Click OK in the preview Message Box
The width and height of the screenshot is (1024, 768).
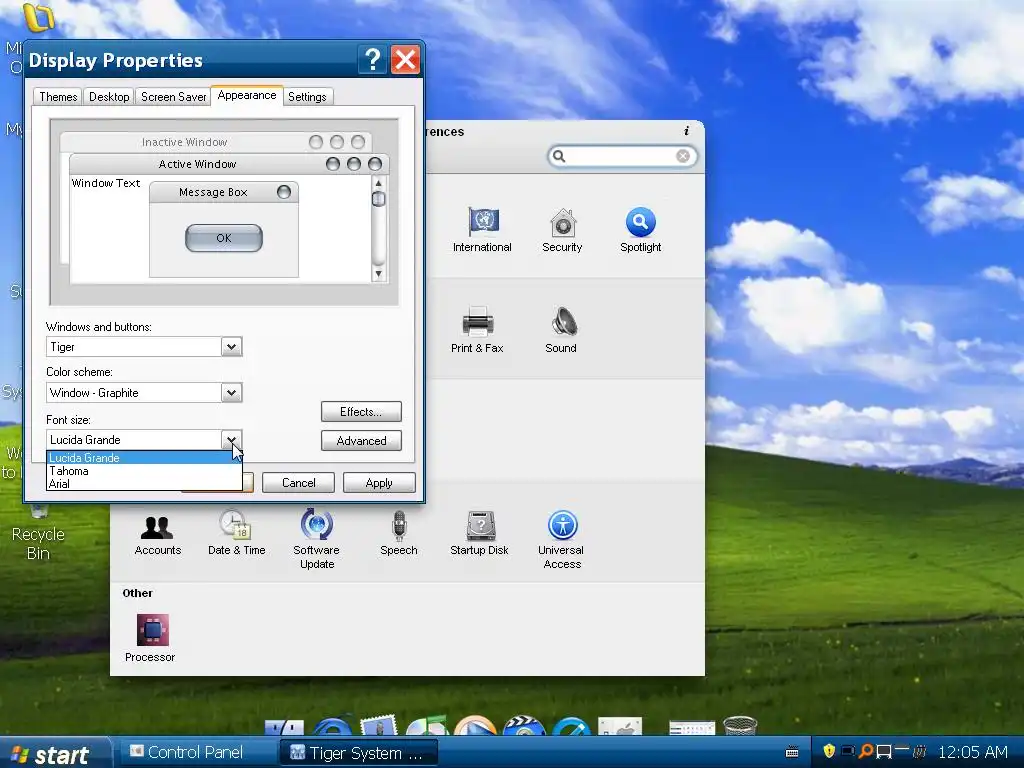coord(224,238)
